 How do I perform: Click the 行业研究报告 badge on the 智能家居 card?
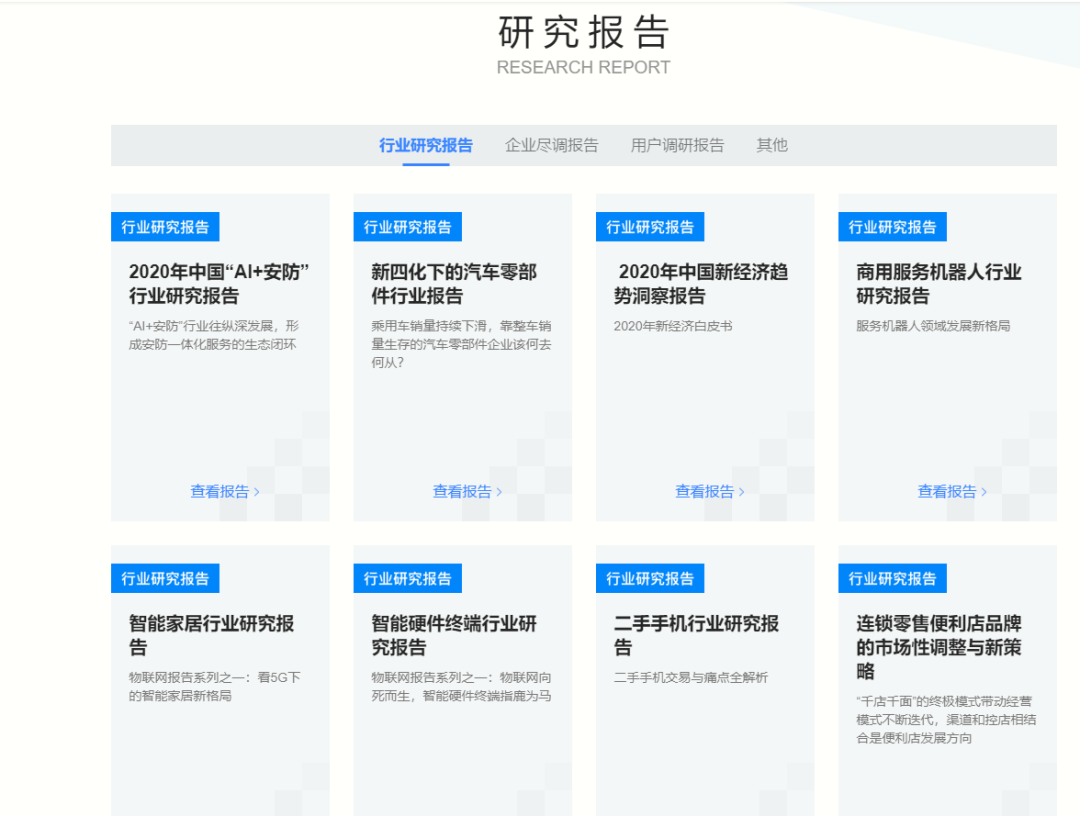point(165,578)
